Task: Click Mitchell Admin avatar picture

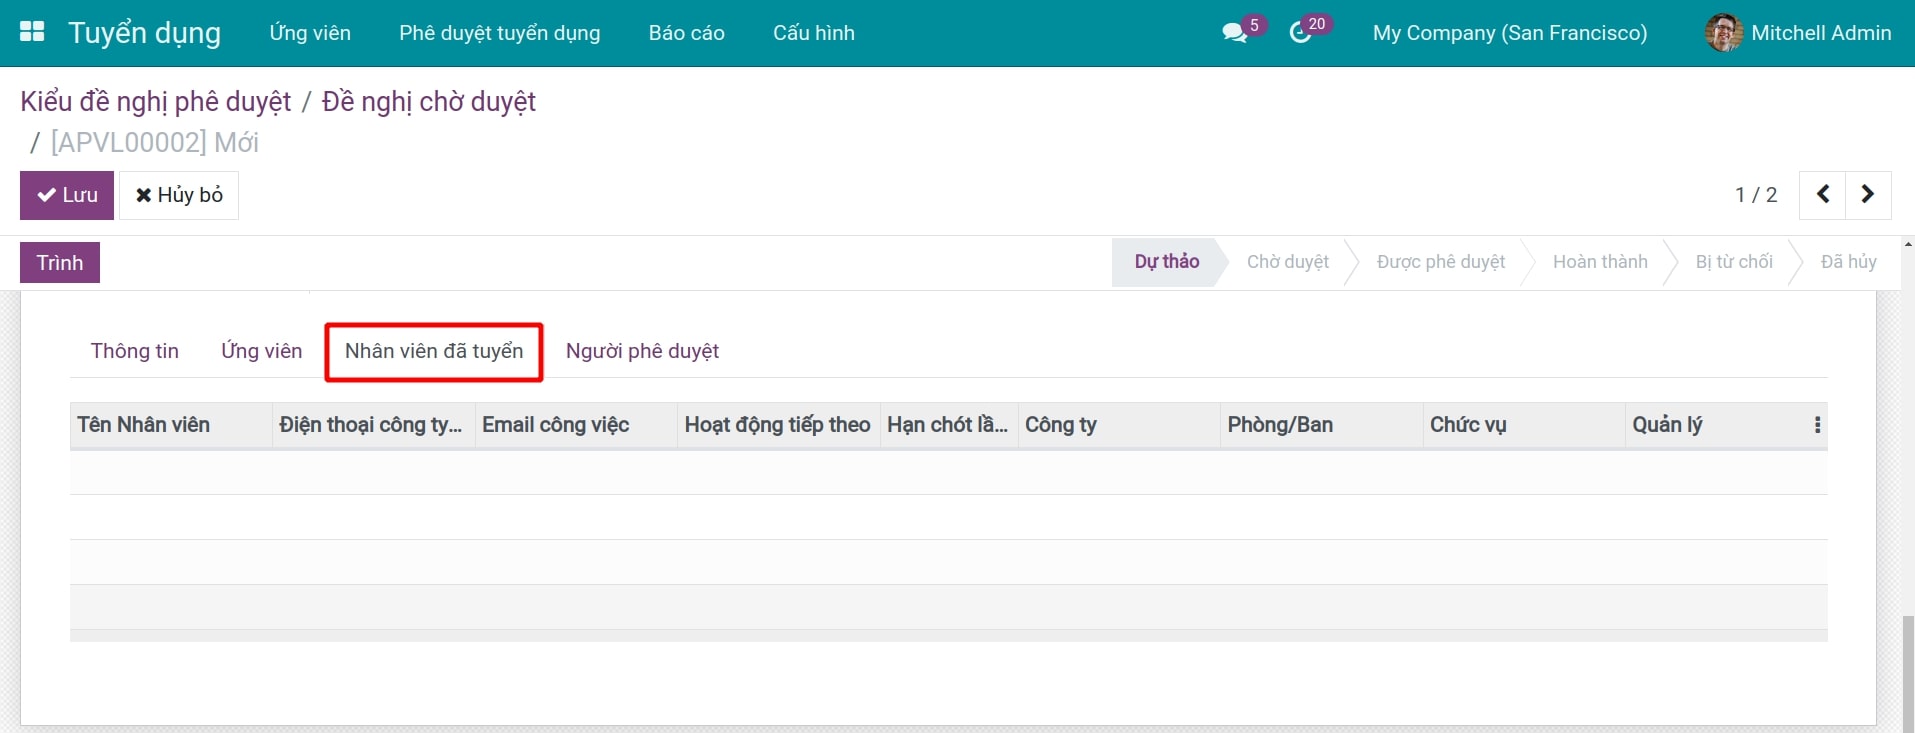Action: pyautogui.click(x=1723, y=33)
